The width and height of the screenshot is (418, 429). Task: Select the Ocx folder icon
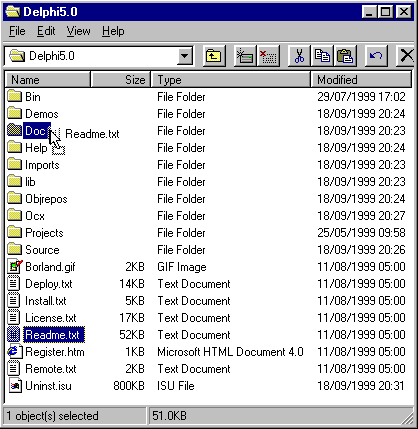tap(14, 216)
